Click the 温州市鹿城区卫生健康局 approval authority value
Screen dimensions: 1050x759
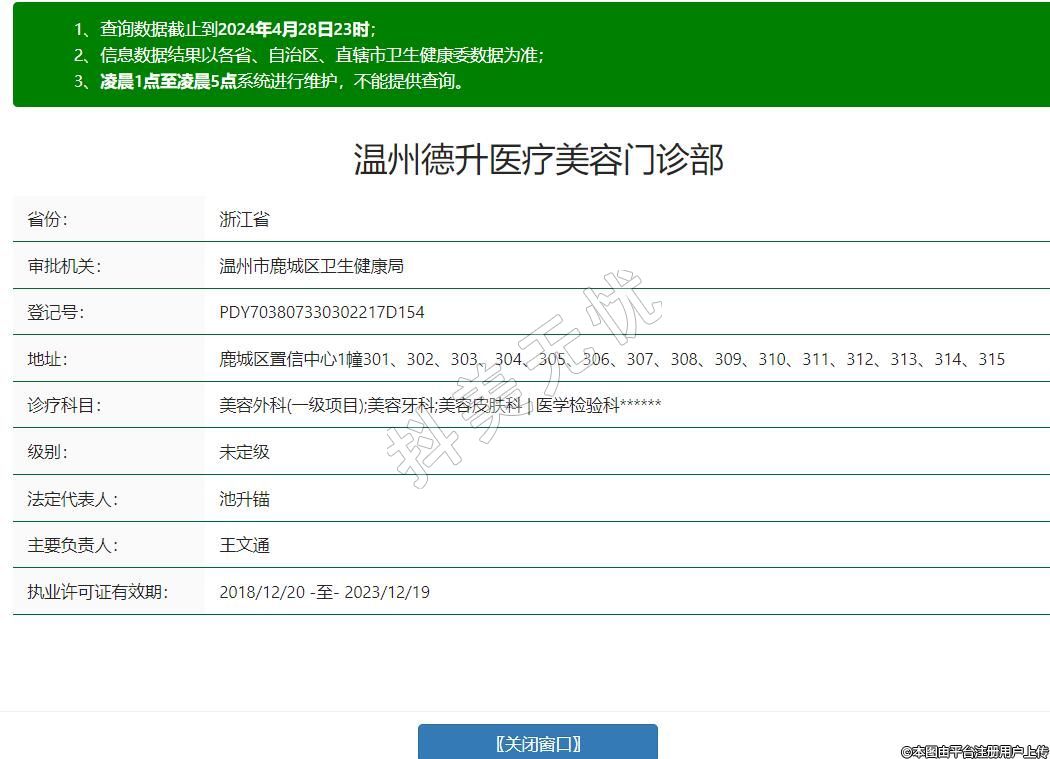311,266
